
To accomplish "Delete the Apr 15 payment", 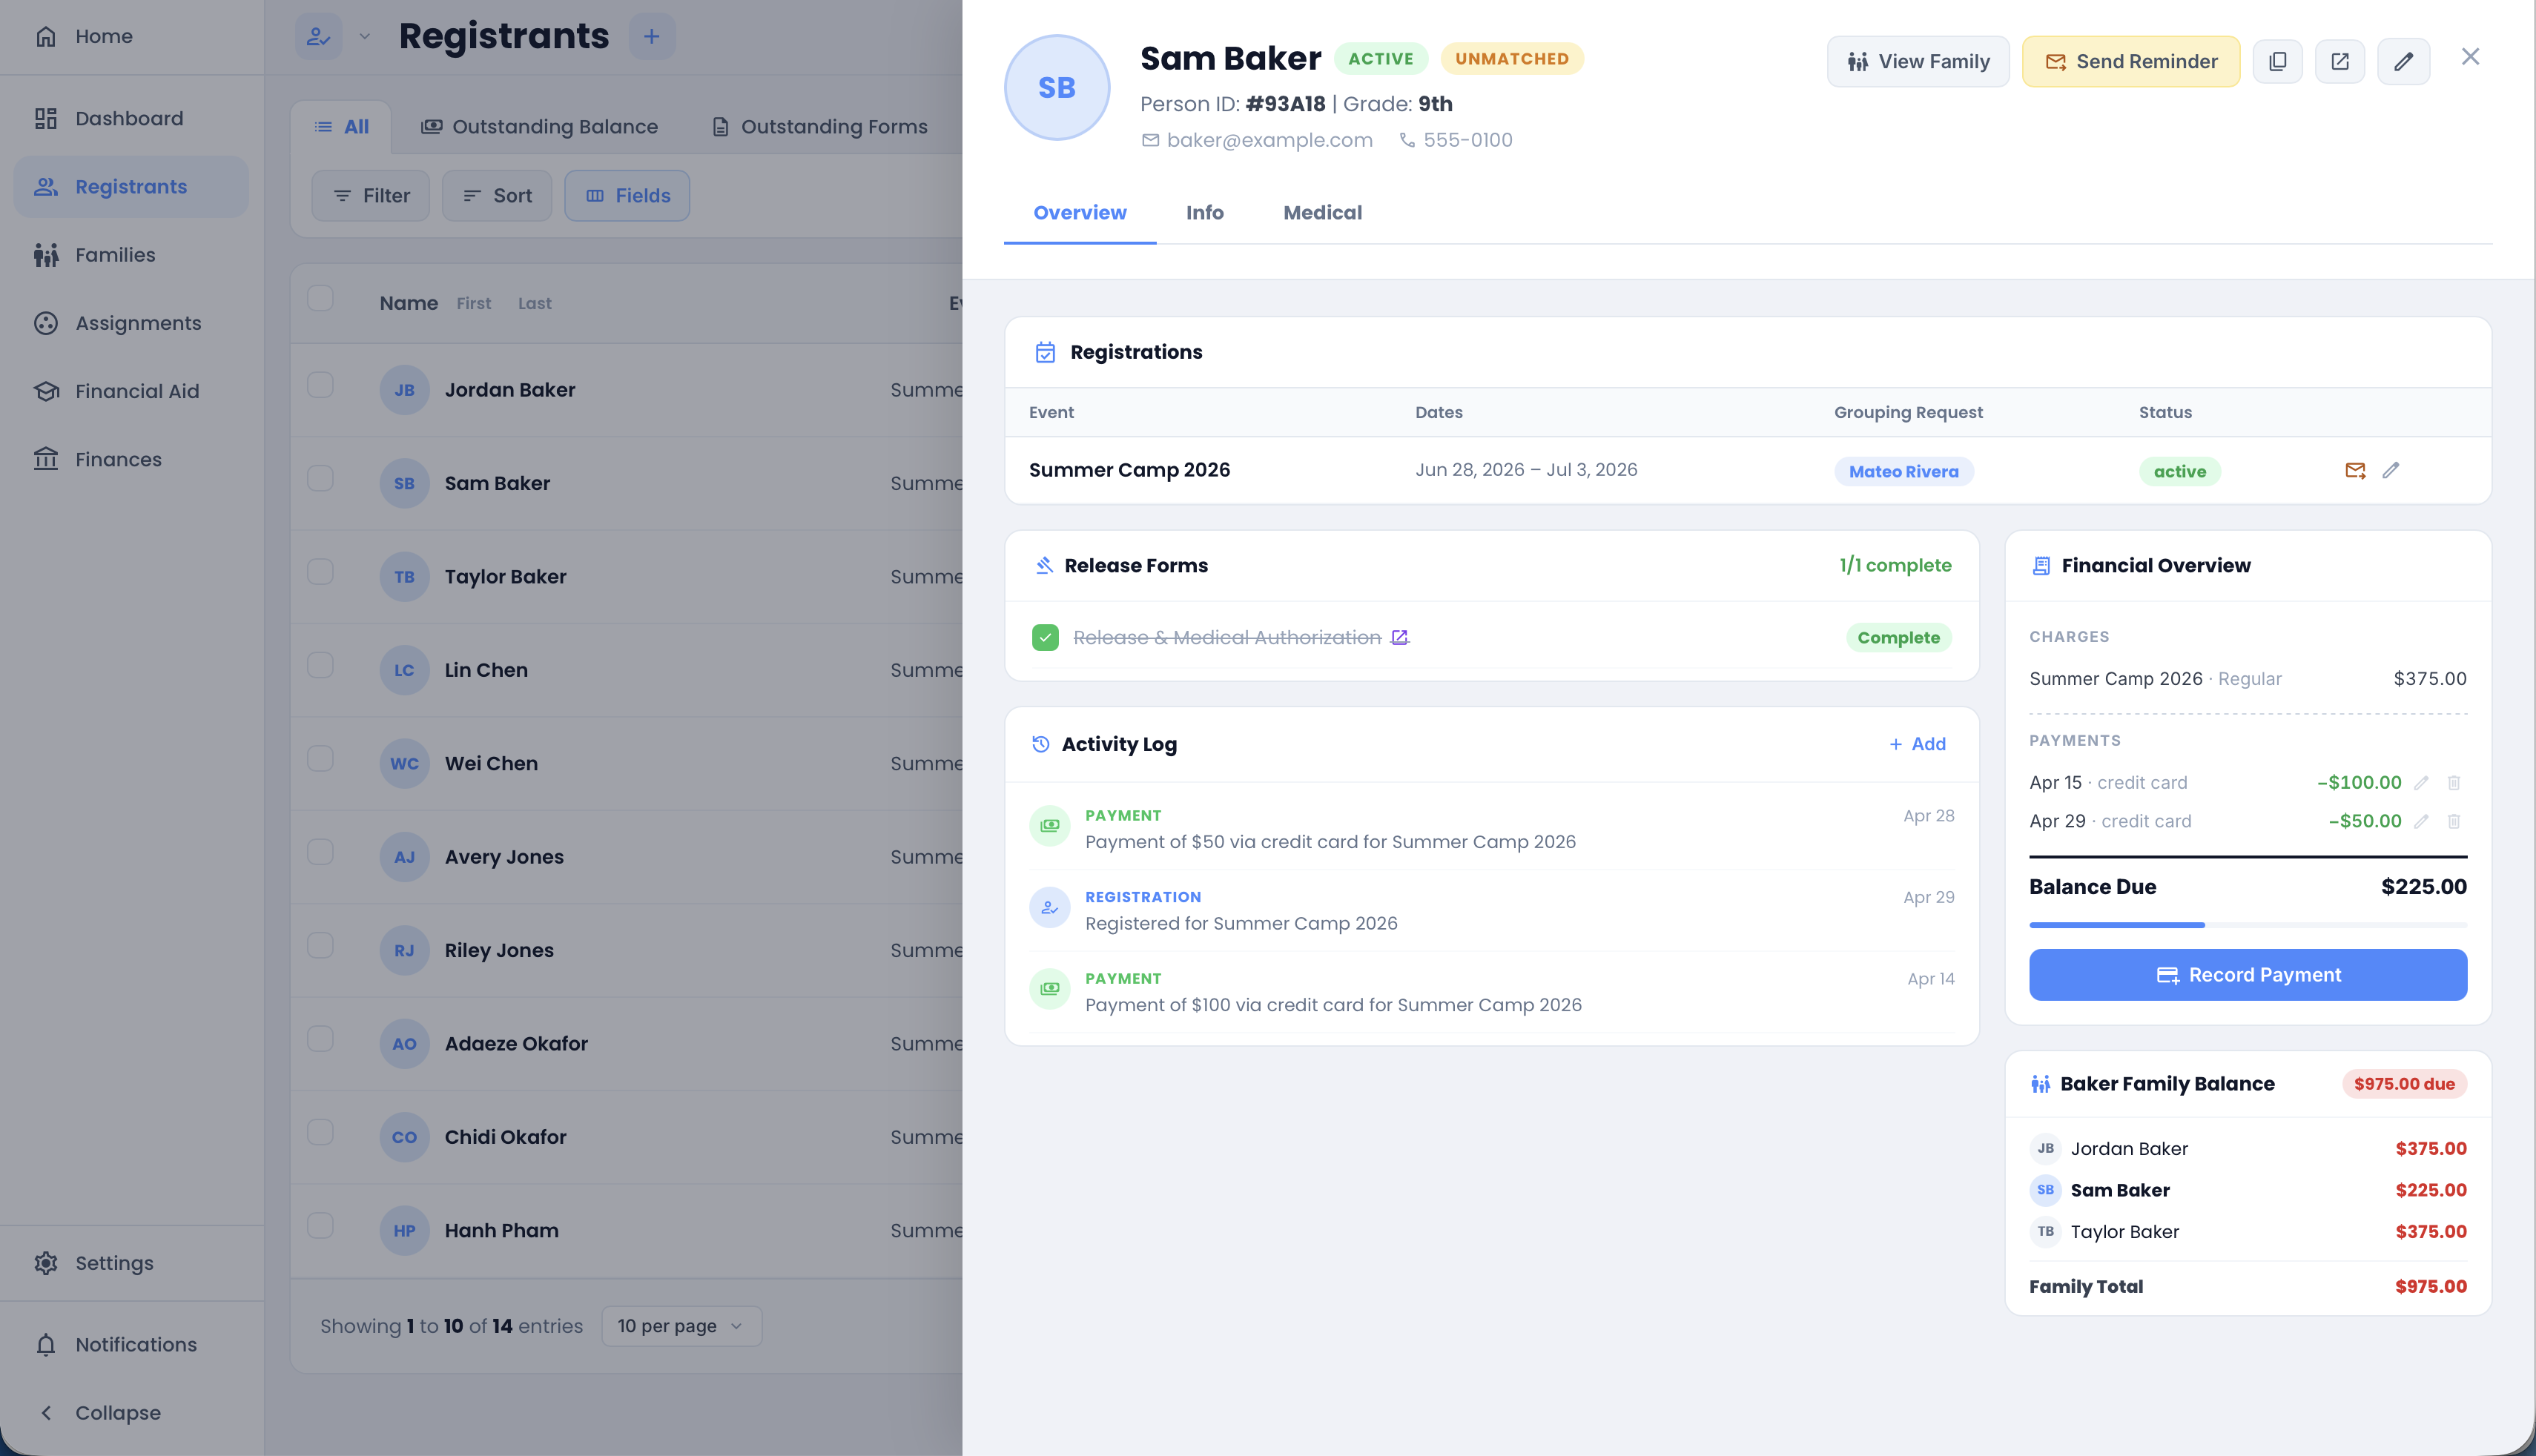I will point(2454,783).
